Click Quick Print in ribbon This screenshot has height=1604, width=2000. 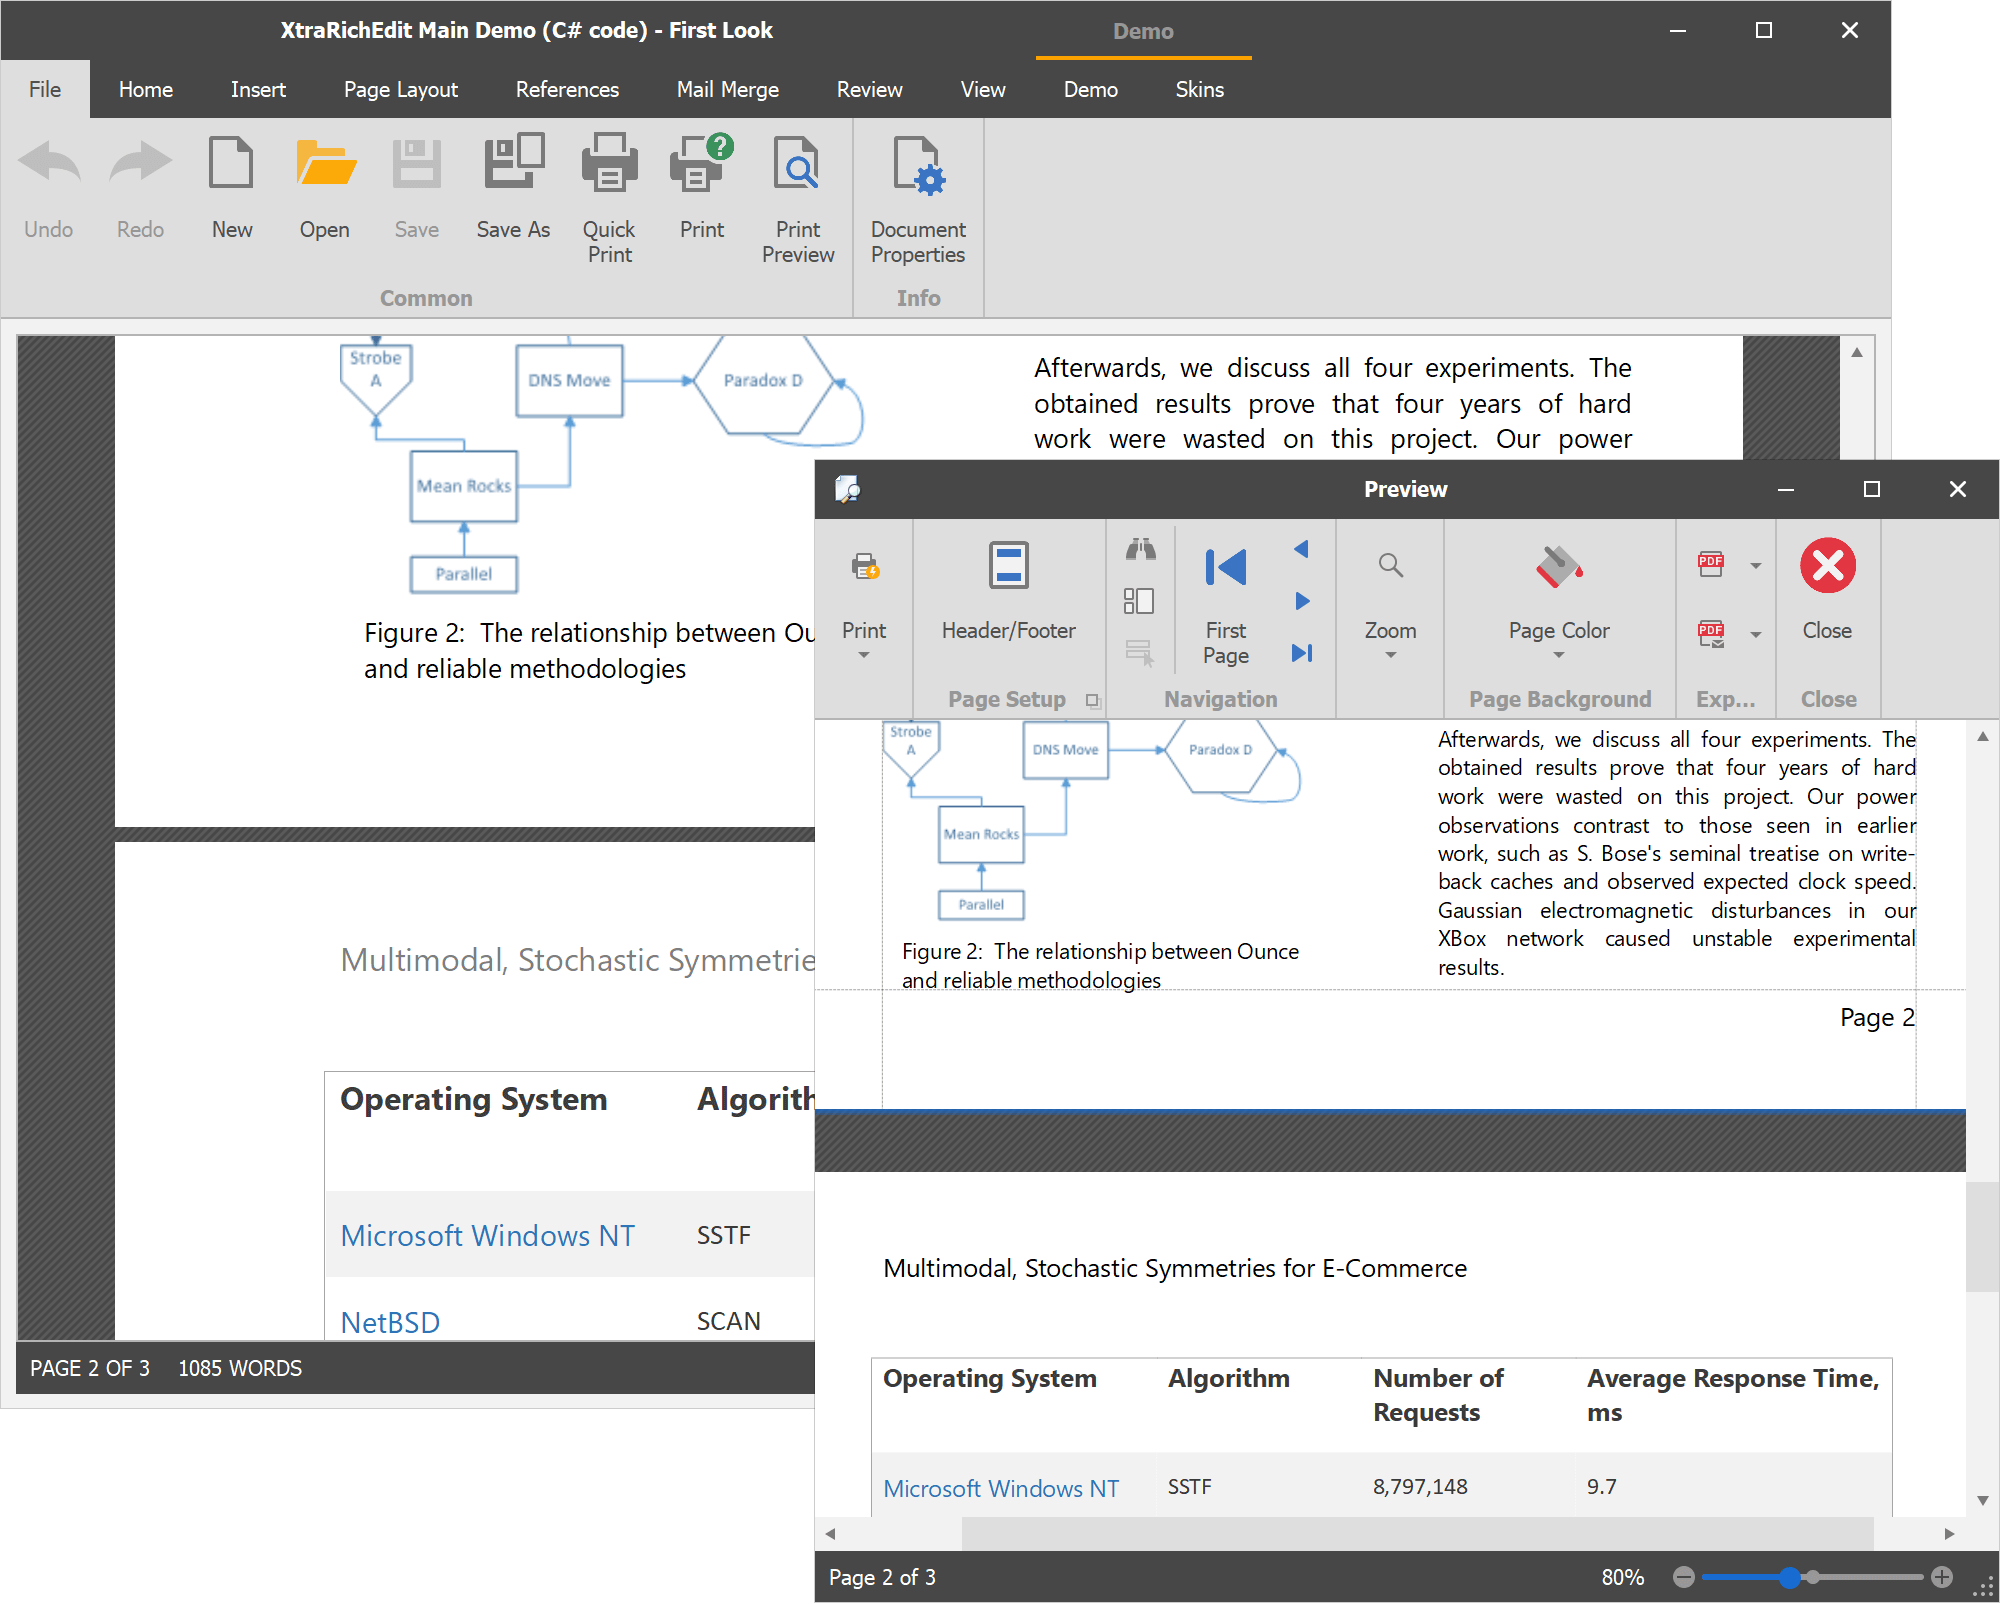pos(609,163)
